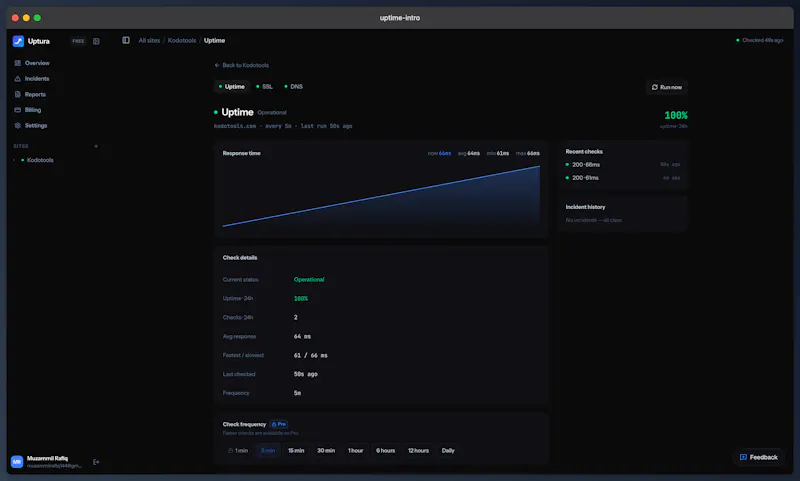Click the Incidents warning triangle icon
This screenshot has width=800, height=481.
pyautogui.click(x=18, y=79)
